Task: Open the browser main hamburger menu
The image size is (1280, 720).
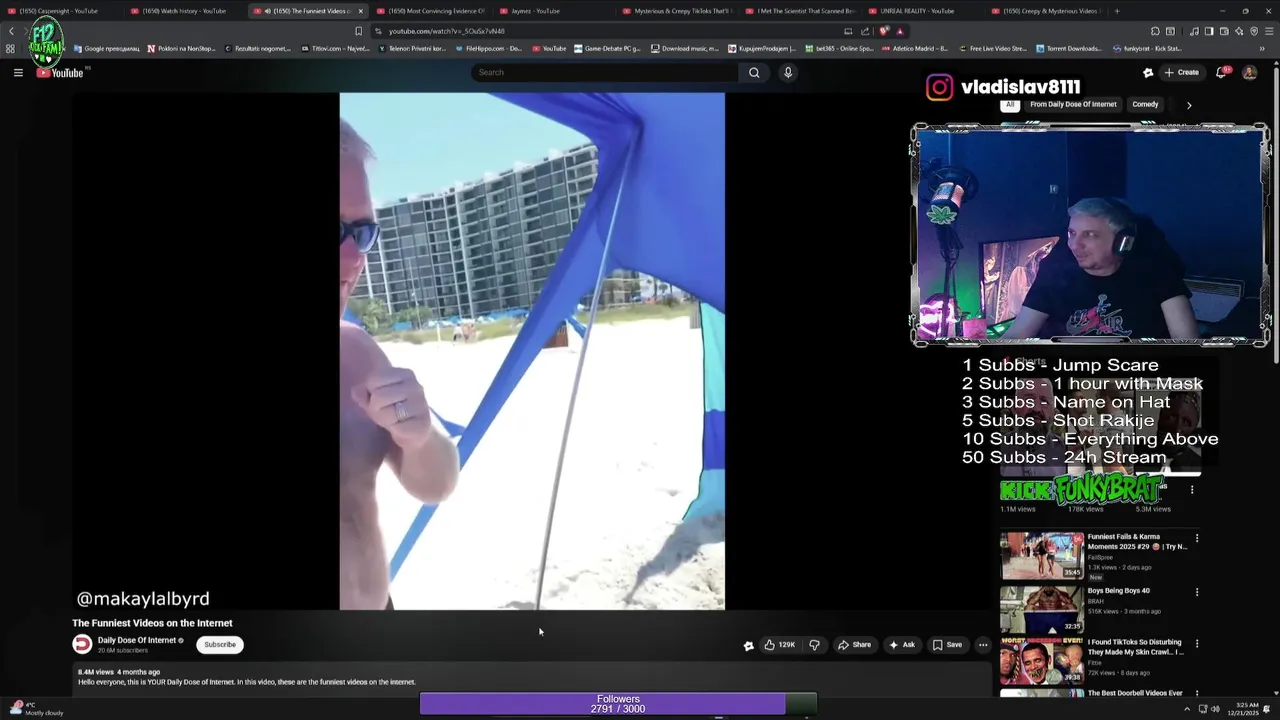Action: (1269, 31)
